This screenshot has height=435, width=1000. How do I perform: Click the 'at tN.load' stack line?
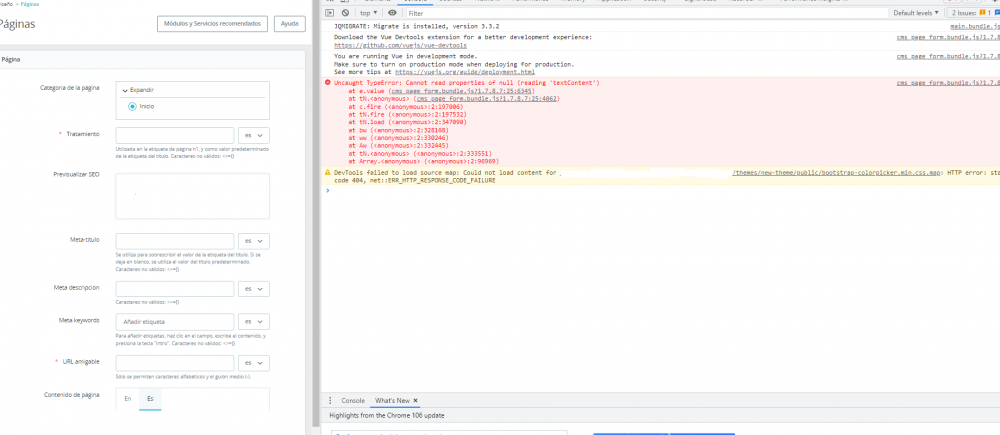(408, 122)
